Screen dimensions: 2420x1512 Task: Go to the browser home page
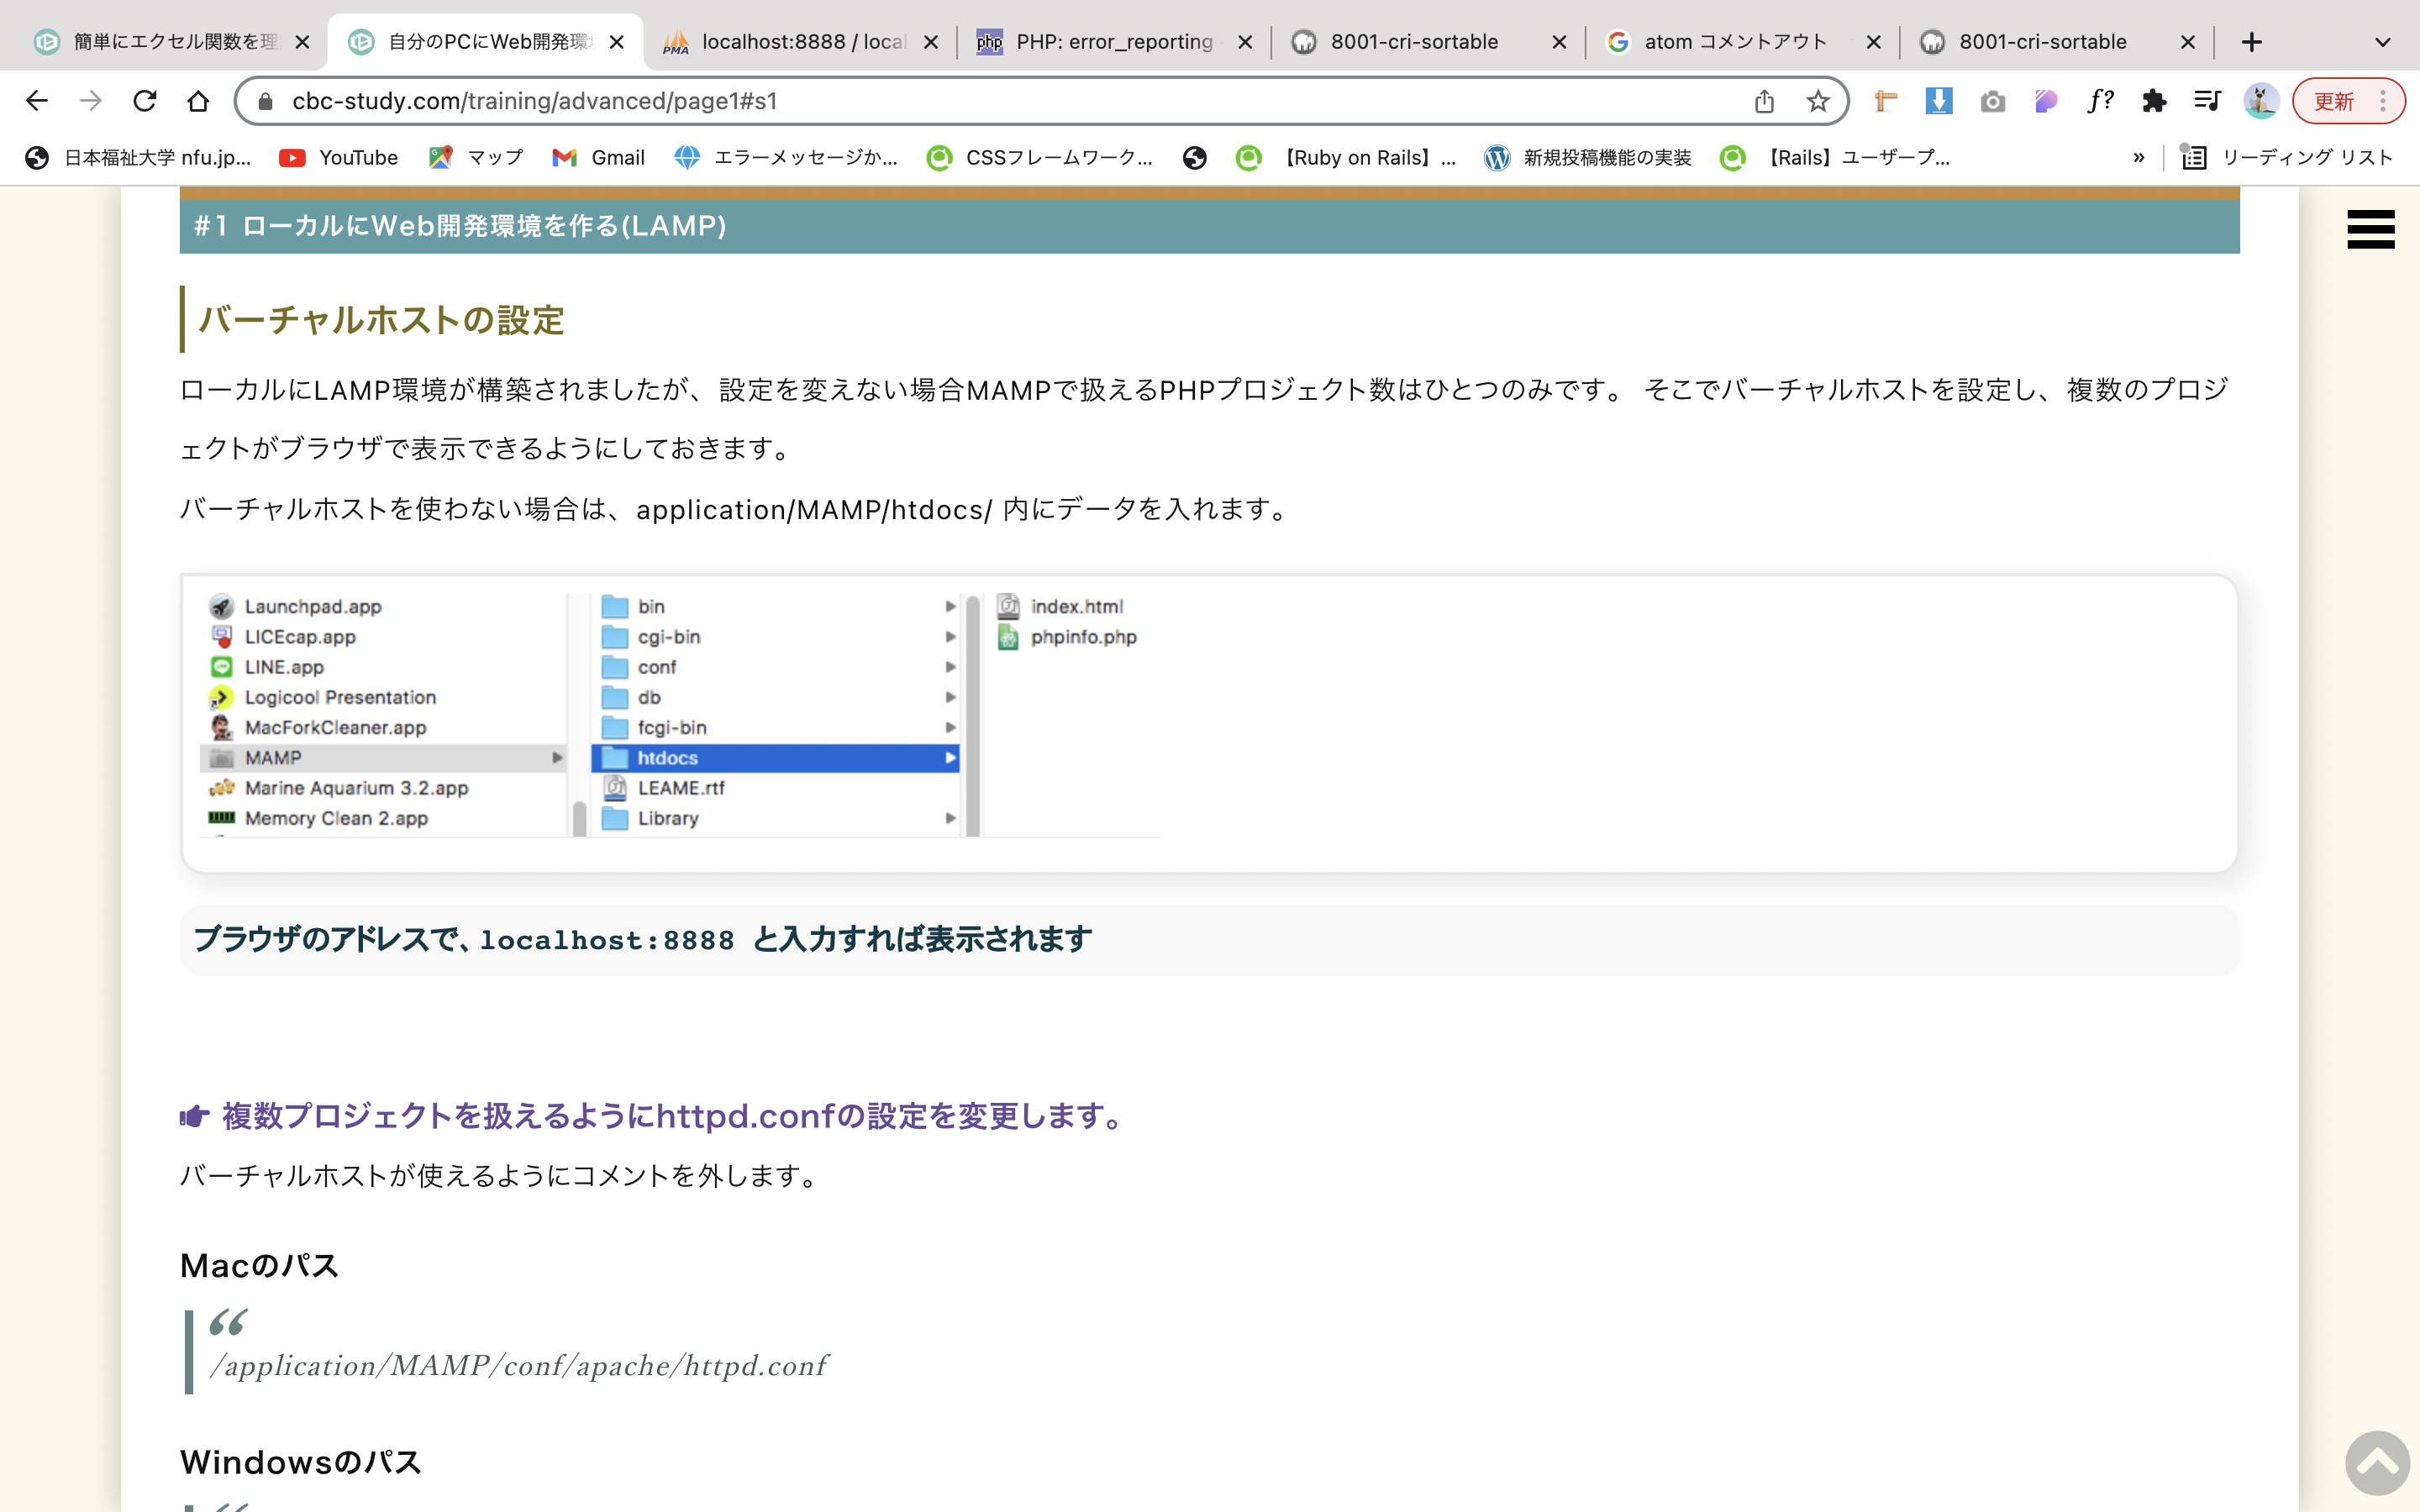pos(198,101)
